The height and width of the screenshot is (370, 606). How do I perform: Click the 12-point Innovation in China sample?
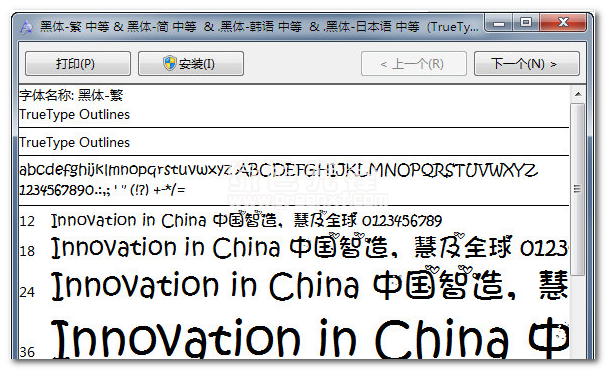(x=246, y=220)
